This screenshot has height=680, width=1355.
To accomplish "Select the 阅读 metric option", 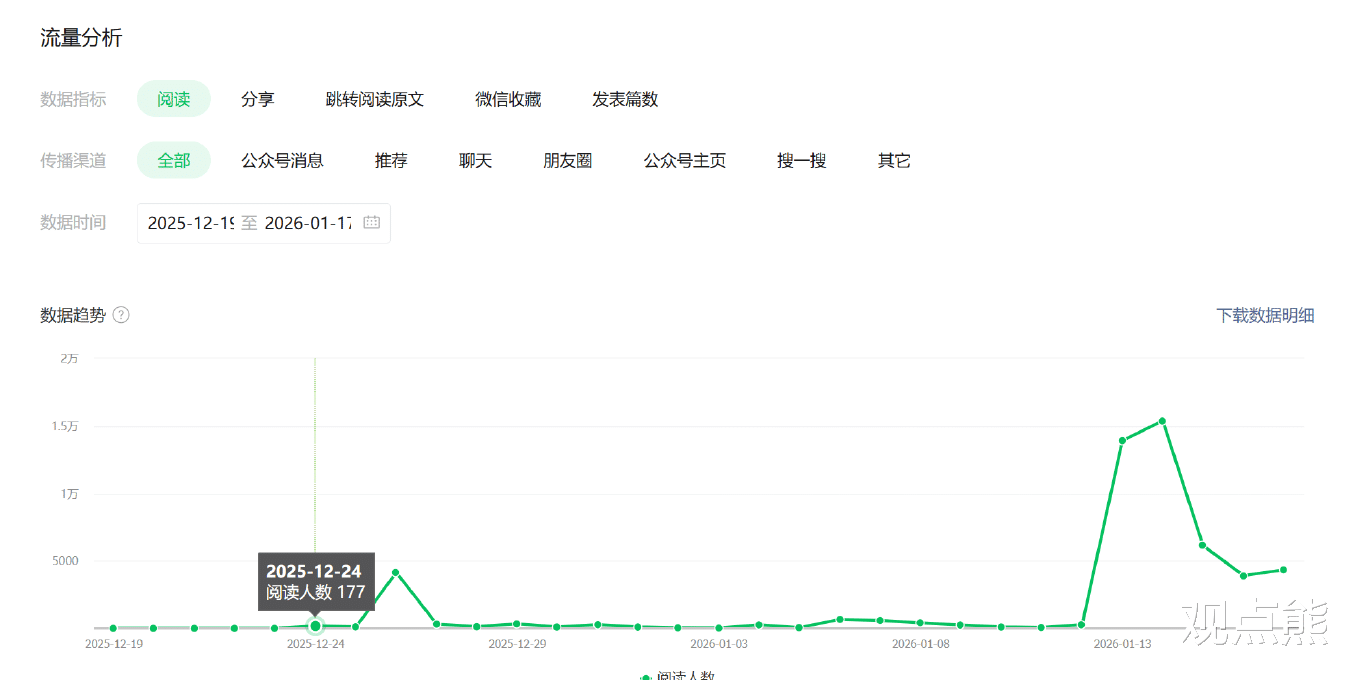I will point(174,99).
